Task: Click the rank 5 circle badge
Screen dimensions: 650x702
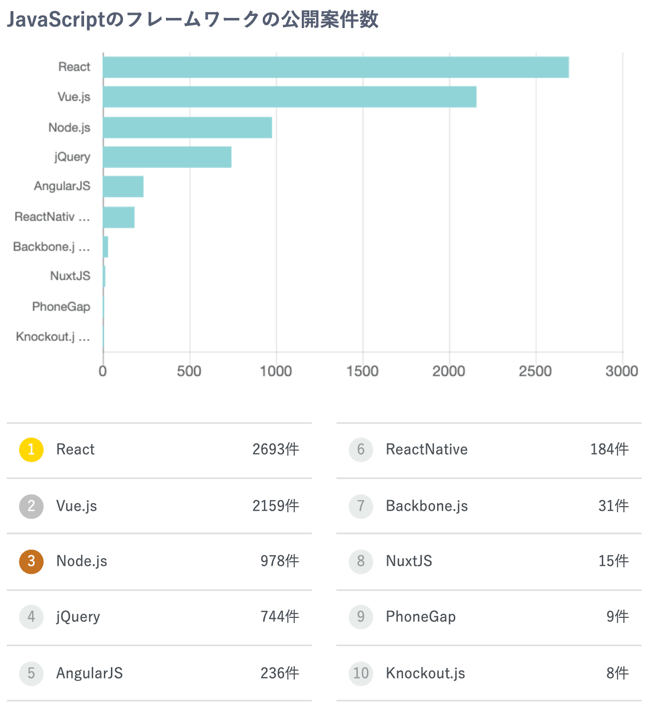Action: pos(31,674)
